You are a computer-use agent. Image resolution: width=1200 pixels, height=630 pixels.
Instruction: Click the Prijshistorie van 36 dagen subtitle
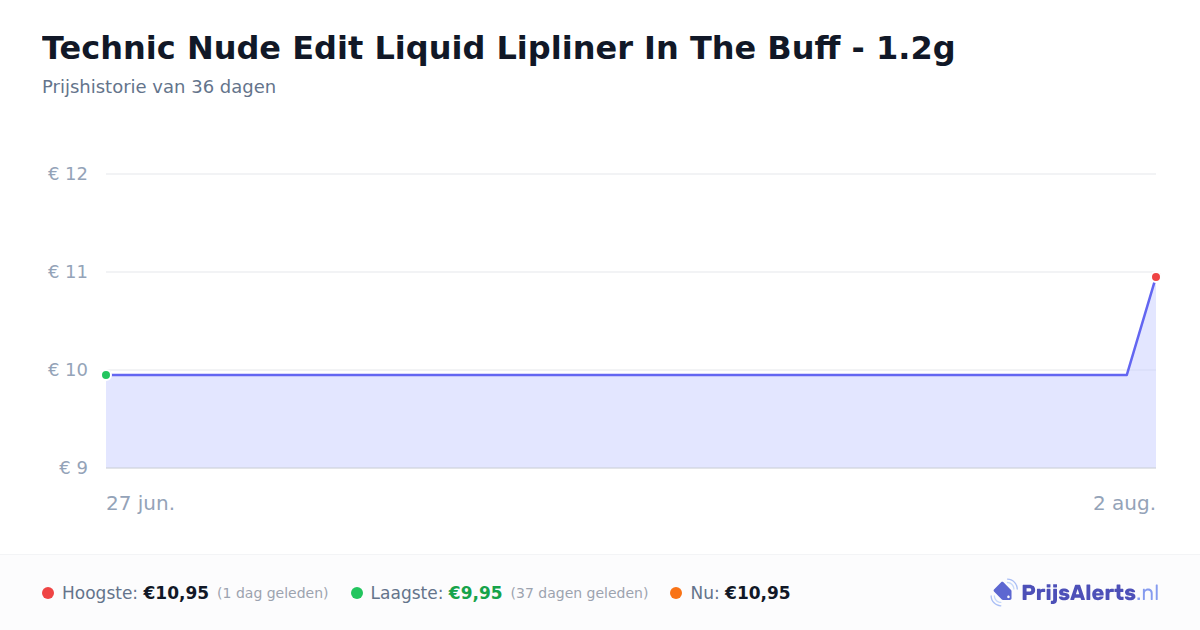point(159,87)
